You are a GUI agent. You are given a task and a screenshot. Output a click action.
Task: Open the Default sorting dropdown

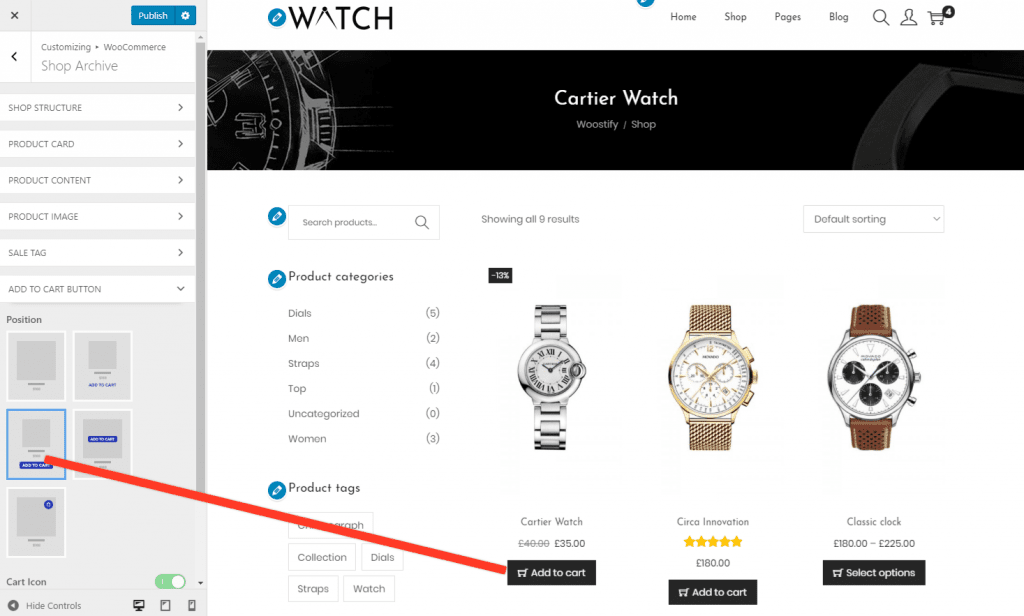pyautogui.click(x=873, y=219)
